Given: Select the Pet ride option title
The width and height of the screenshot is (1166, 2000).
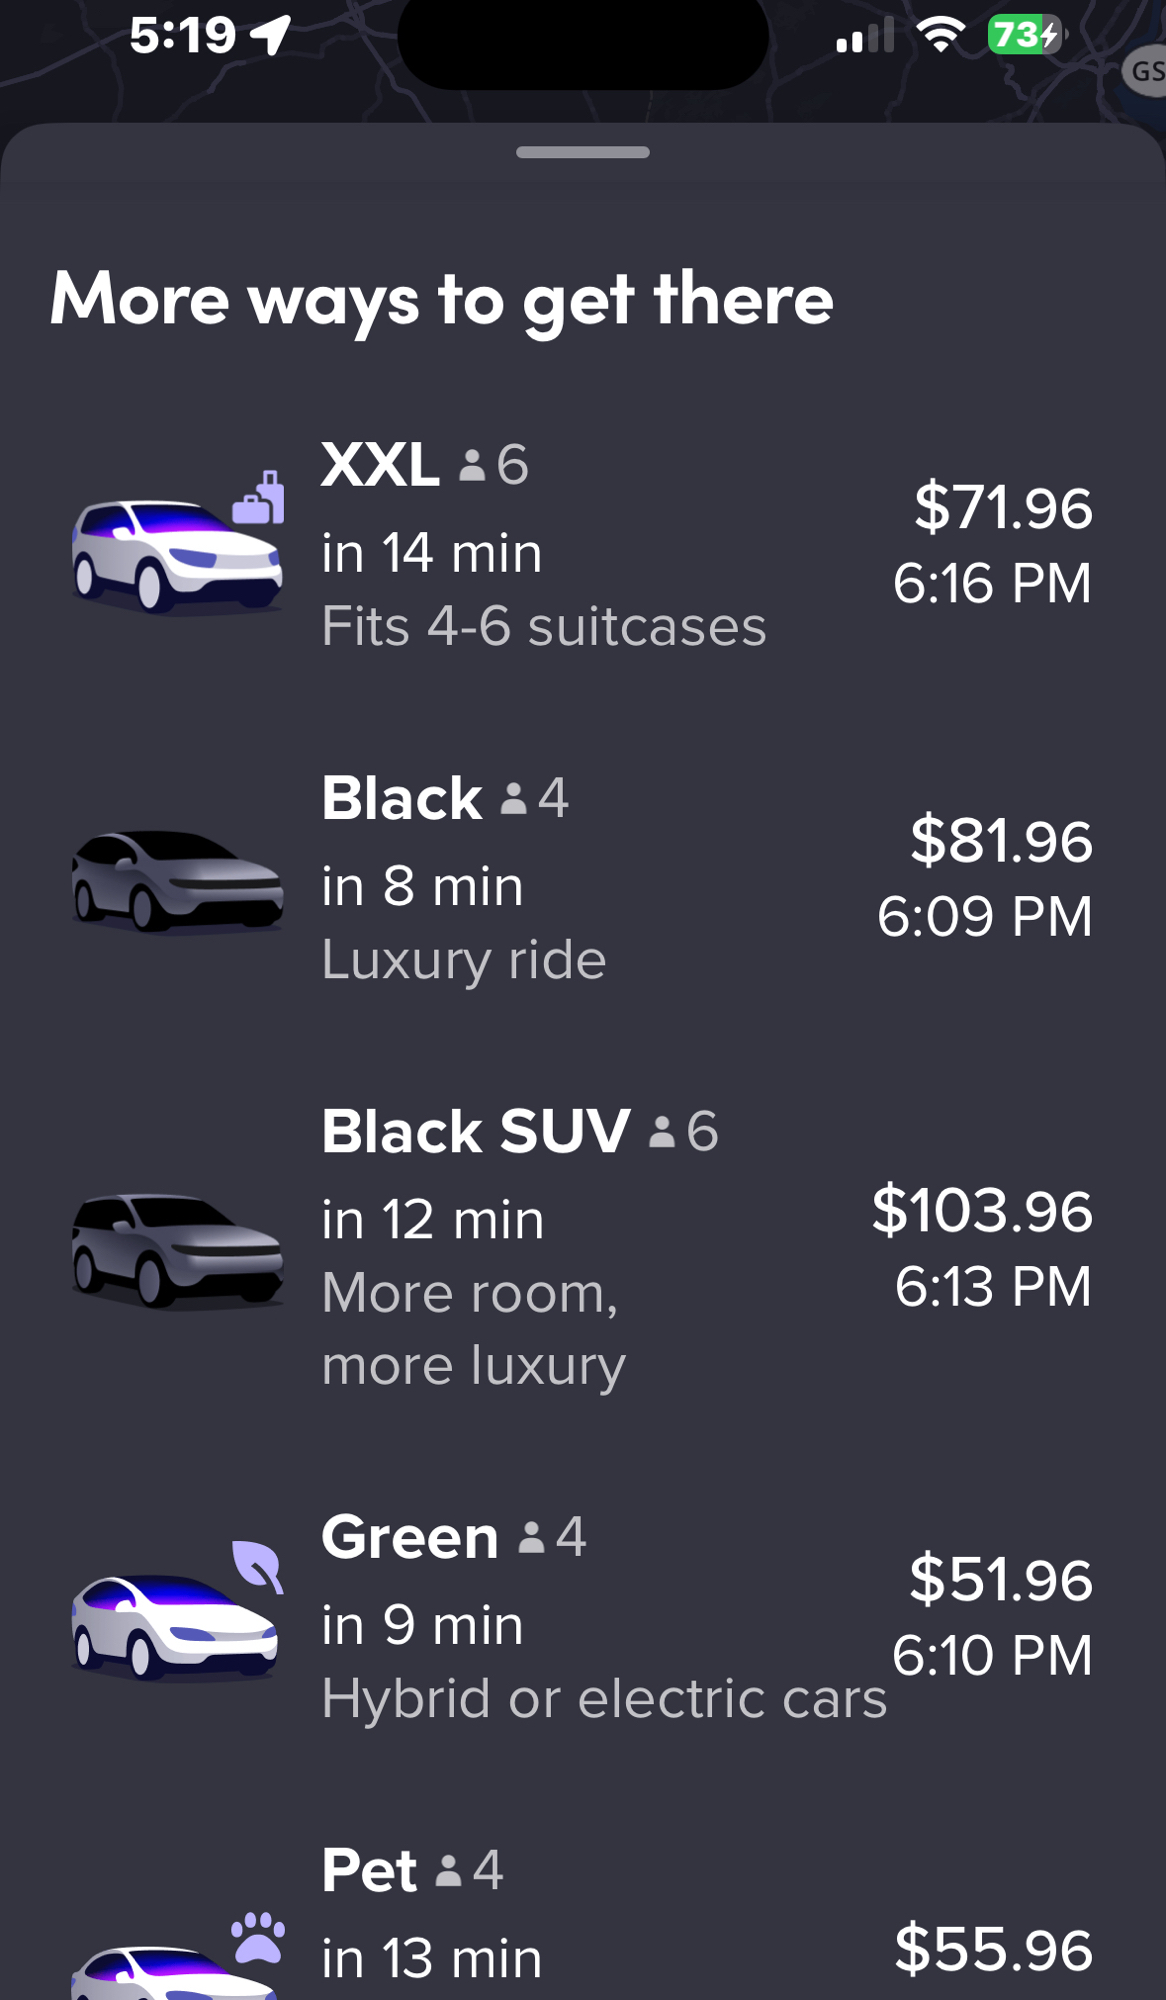Looking at the screenshot, I should pos(369,1869).
